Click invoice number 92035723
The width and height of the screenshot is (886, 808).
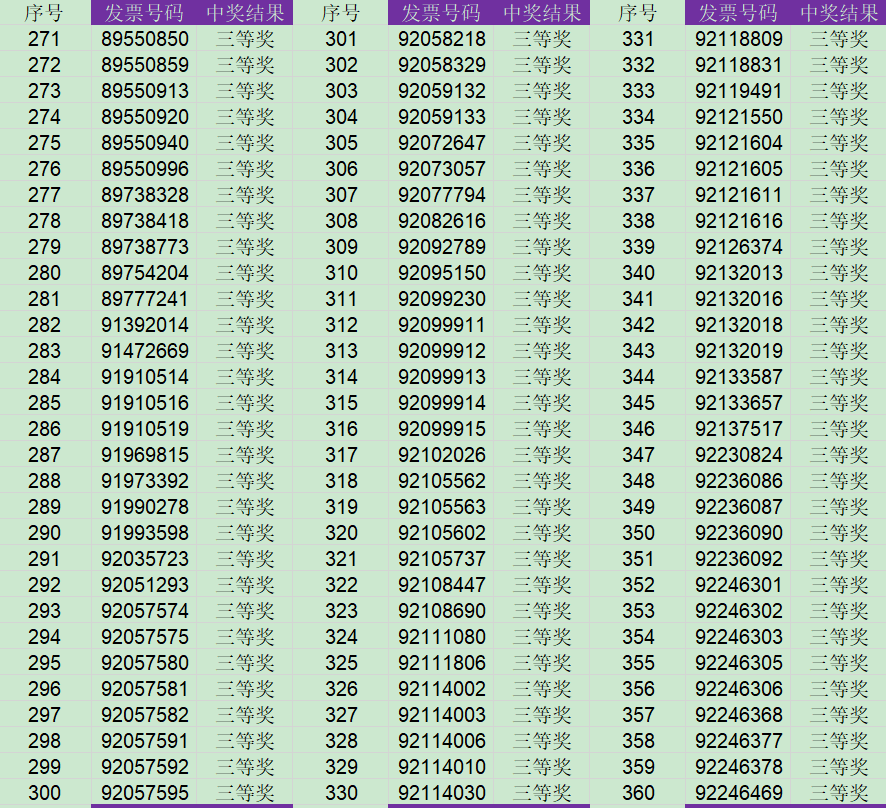pyautogui.click(x=145, y=559)
